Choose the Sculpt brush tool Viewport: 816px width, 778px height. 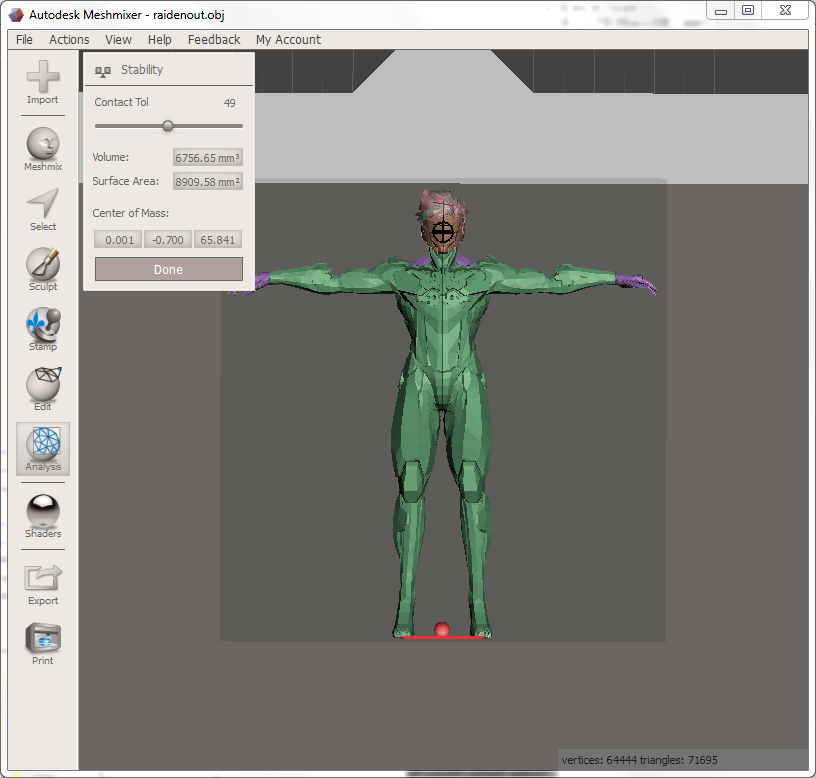[x=42, y=267]
